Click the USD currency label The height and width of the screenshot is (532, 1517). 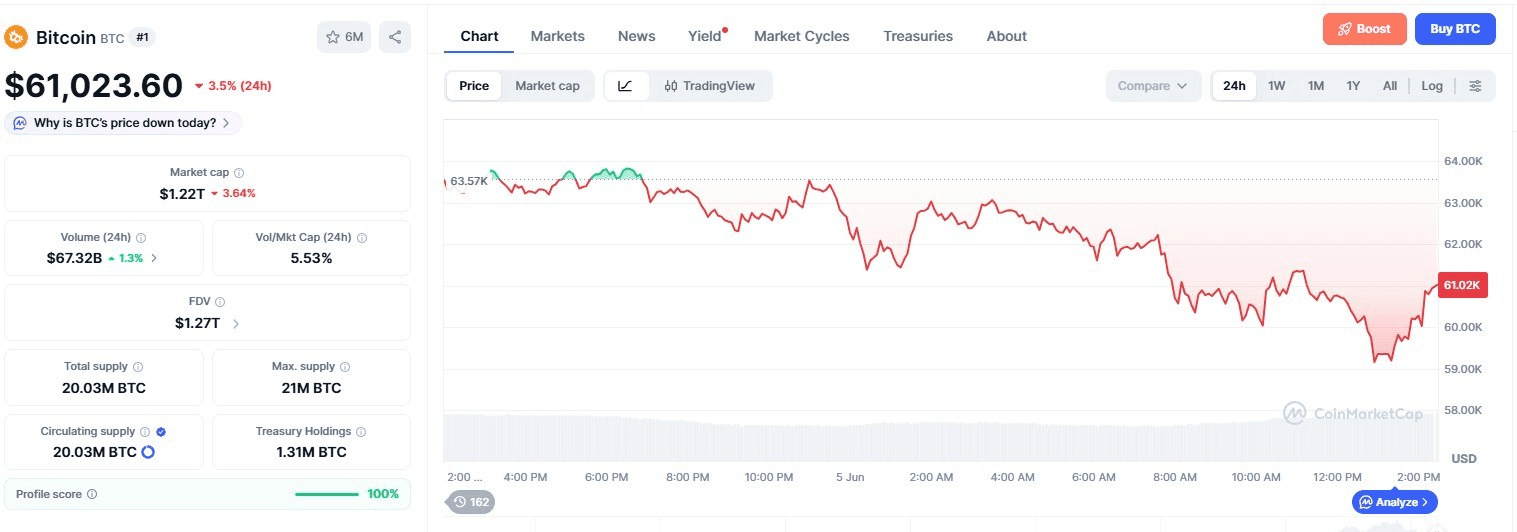[x=1464, y=459]
